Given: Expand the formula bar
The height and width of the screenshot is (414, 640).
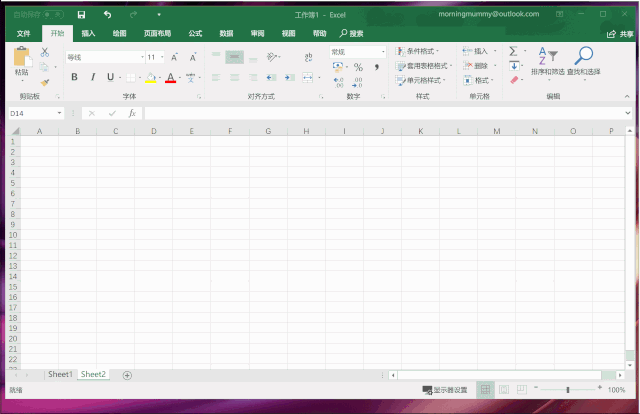Looking at the screenshot, I should pos(628,114).
